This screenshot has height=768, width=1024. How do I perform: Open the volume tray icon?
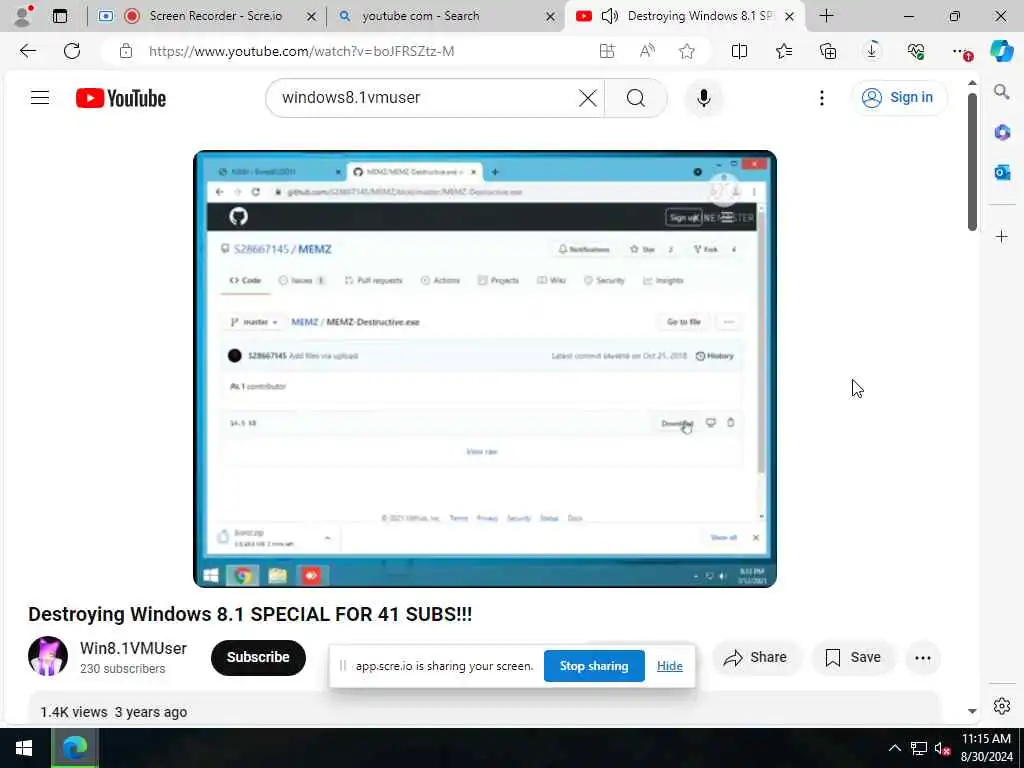(x=942, y=748)
